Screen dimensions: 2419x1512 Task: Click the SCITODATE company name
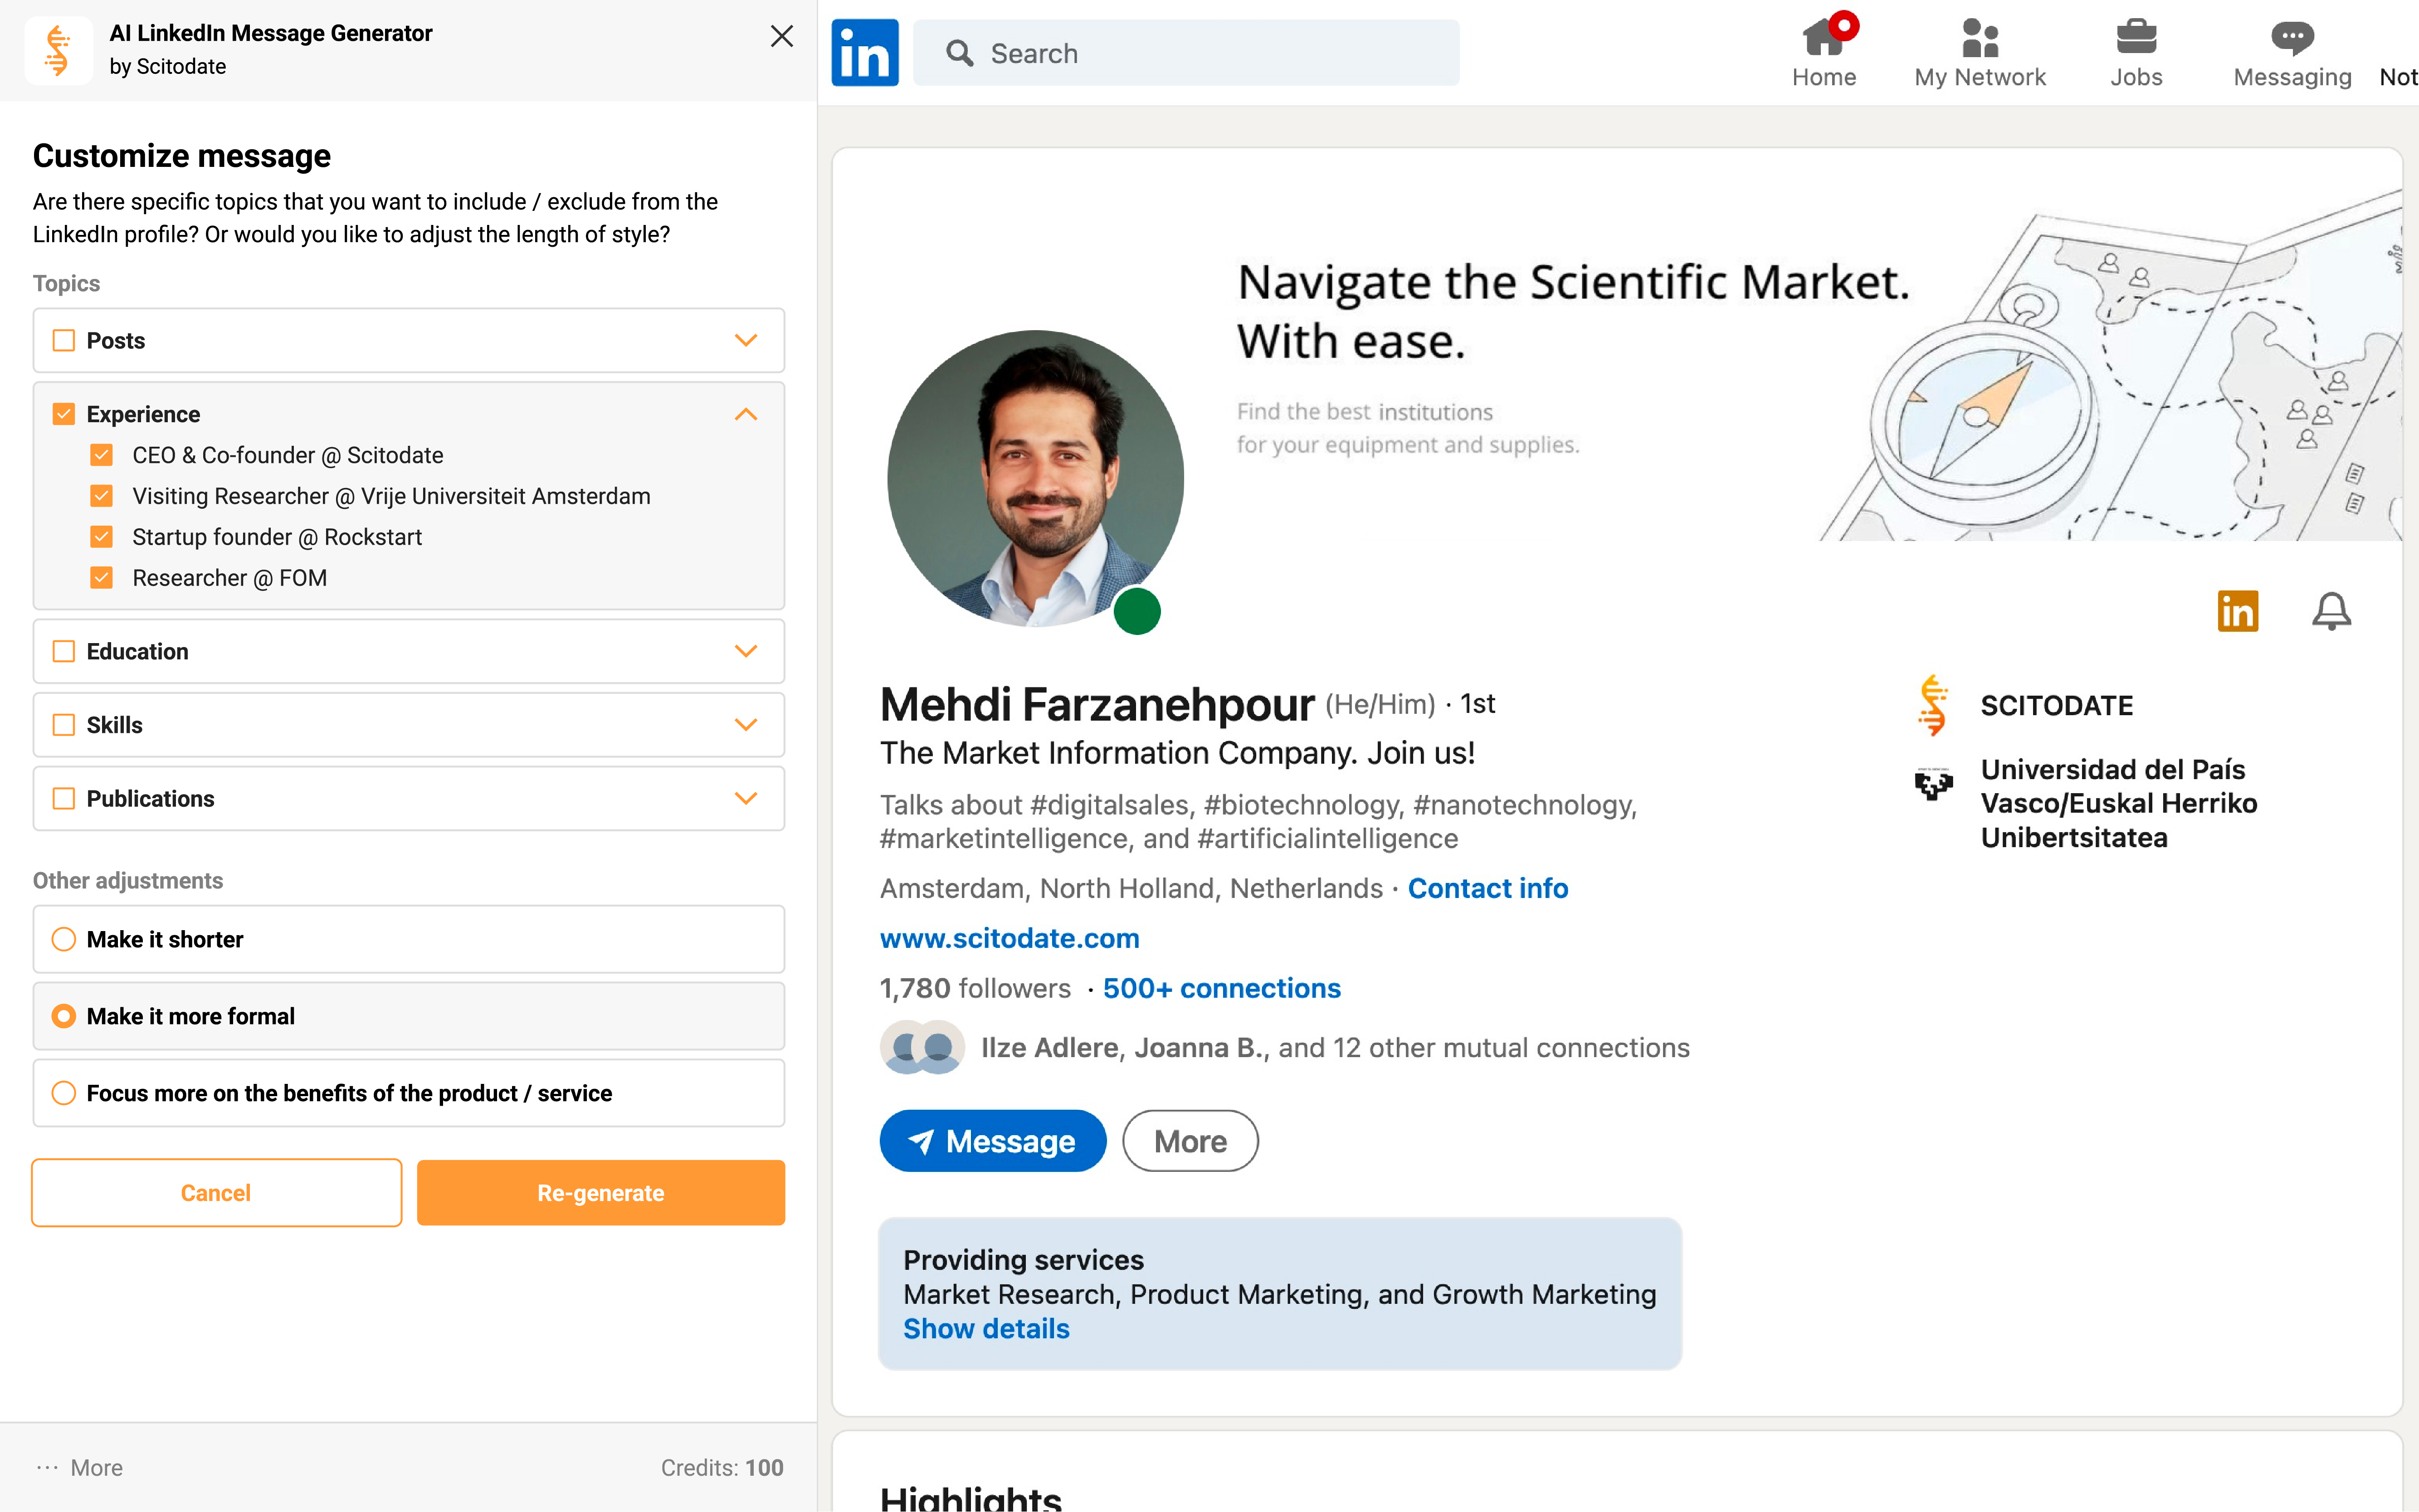click(x=2057, y=706)
